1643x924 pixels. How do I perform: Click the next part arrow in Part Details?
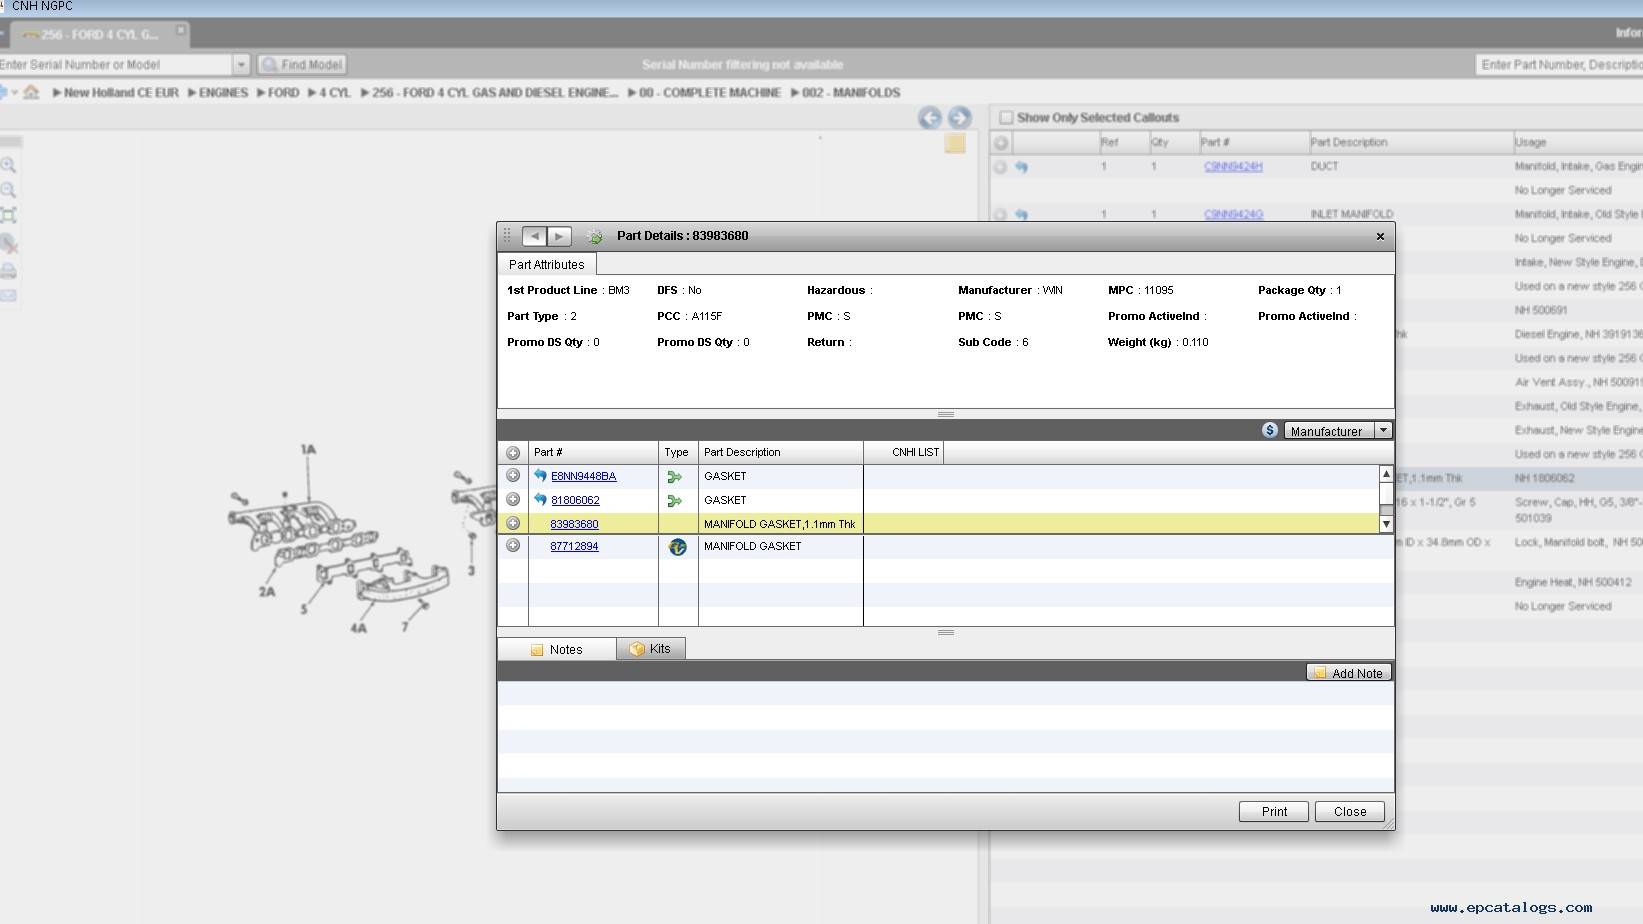(560, 236)
